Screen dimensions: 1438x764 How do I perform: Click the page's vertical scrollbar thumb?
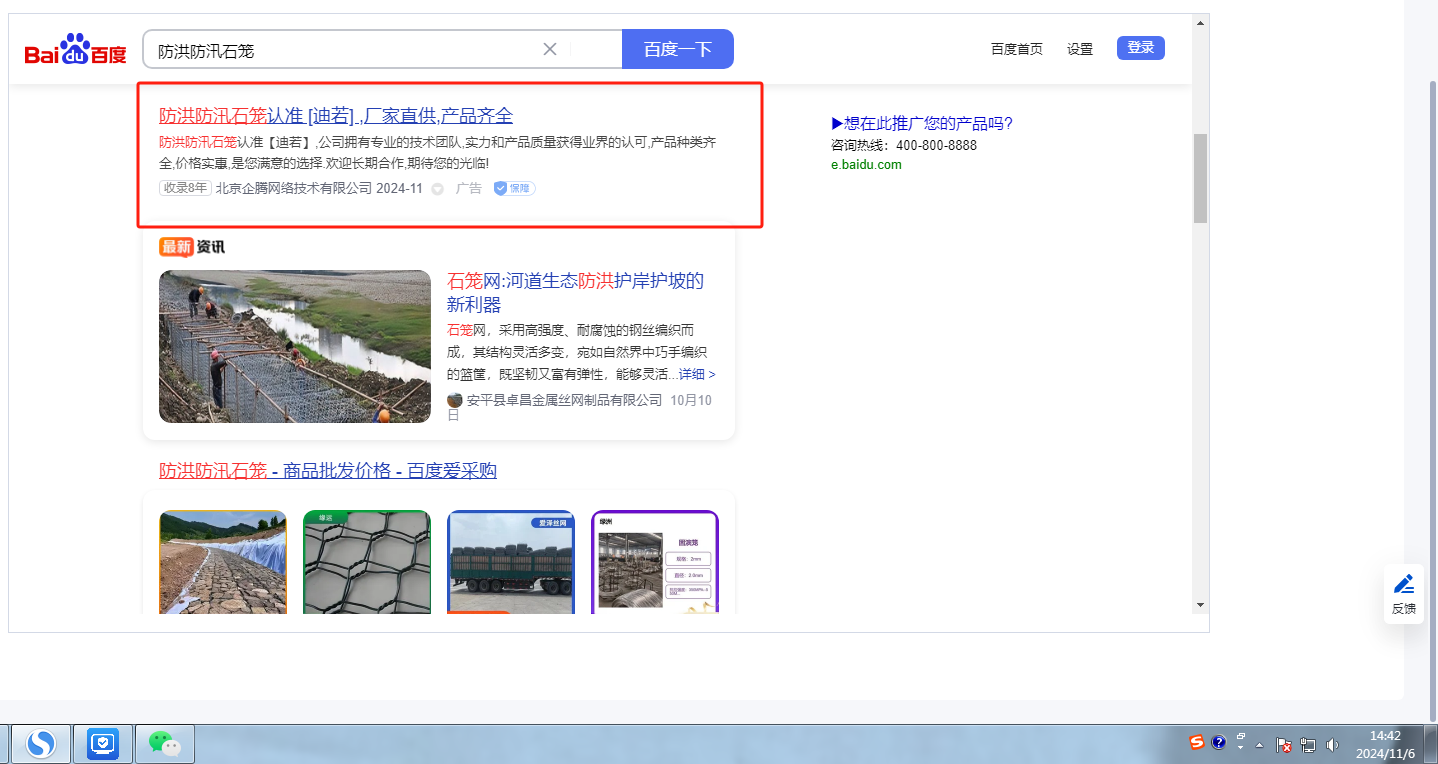click(1200, 178)
